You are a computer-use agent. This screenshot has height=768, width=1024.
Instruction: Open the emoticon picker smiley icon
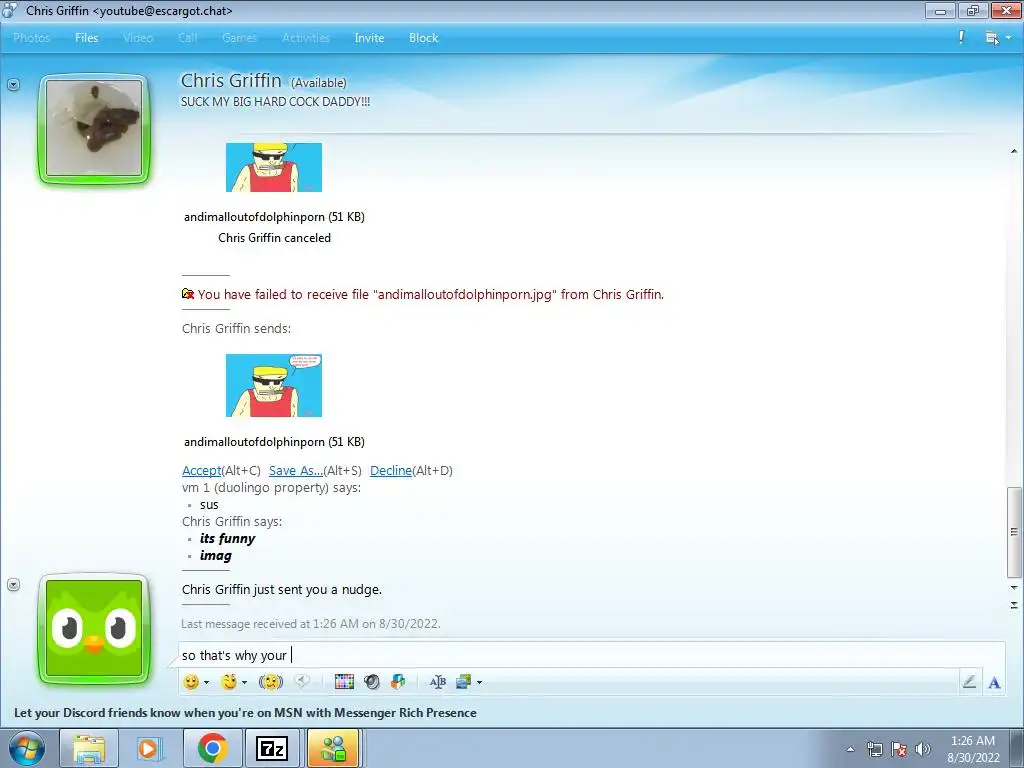[191, 682]
